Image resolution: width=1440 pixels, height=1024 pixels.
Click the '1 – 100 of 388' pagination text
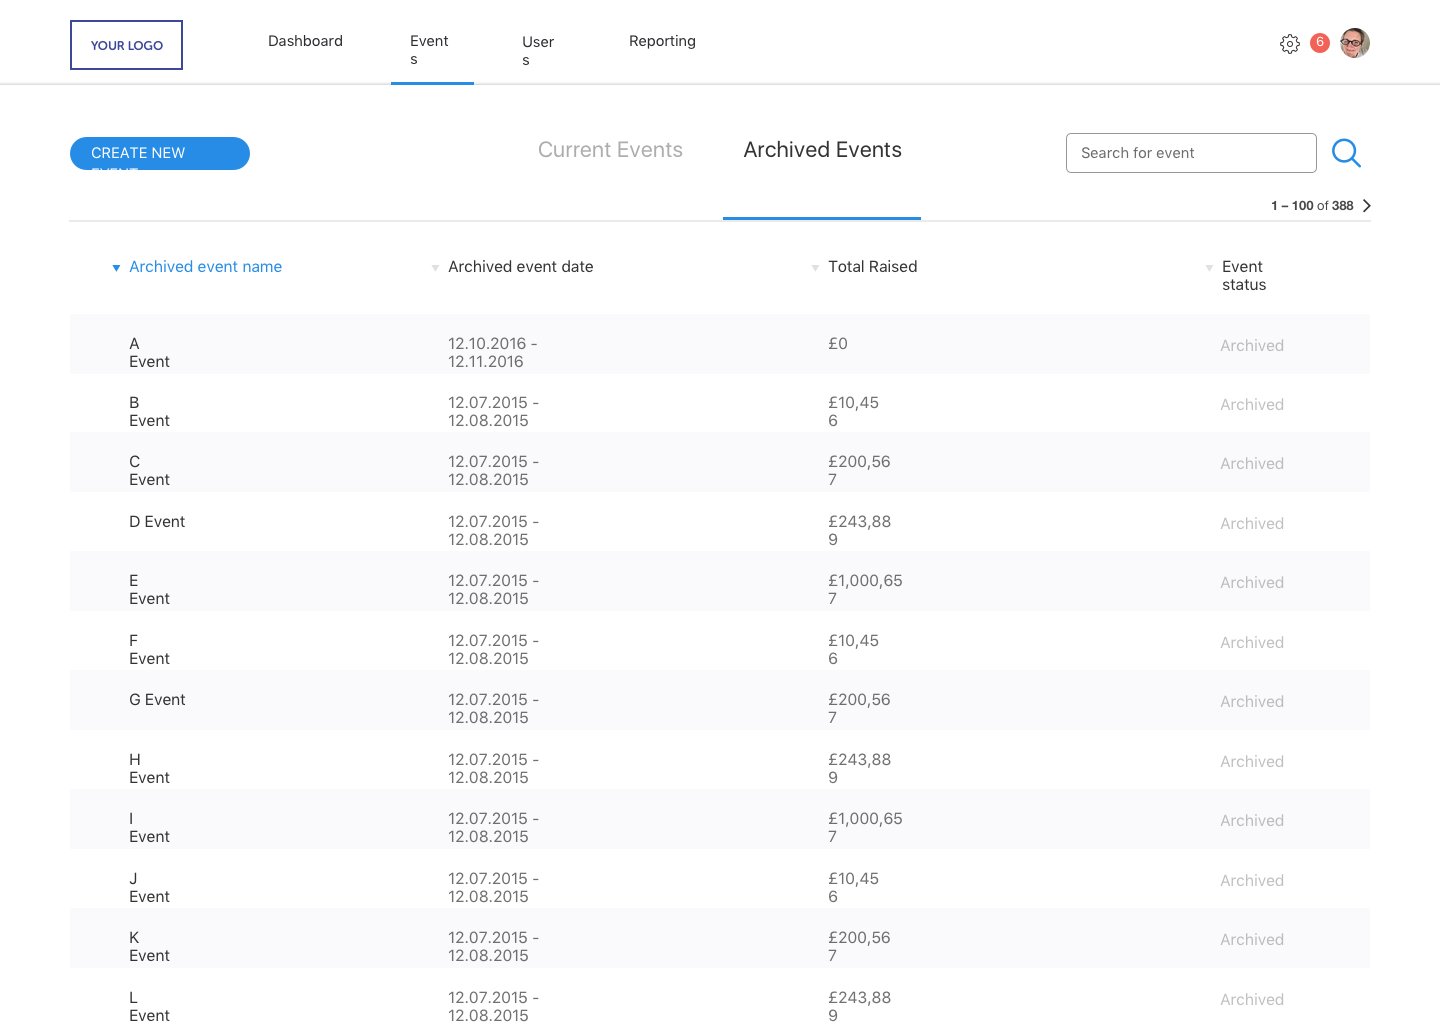[1312, 206]
